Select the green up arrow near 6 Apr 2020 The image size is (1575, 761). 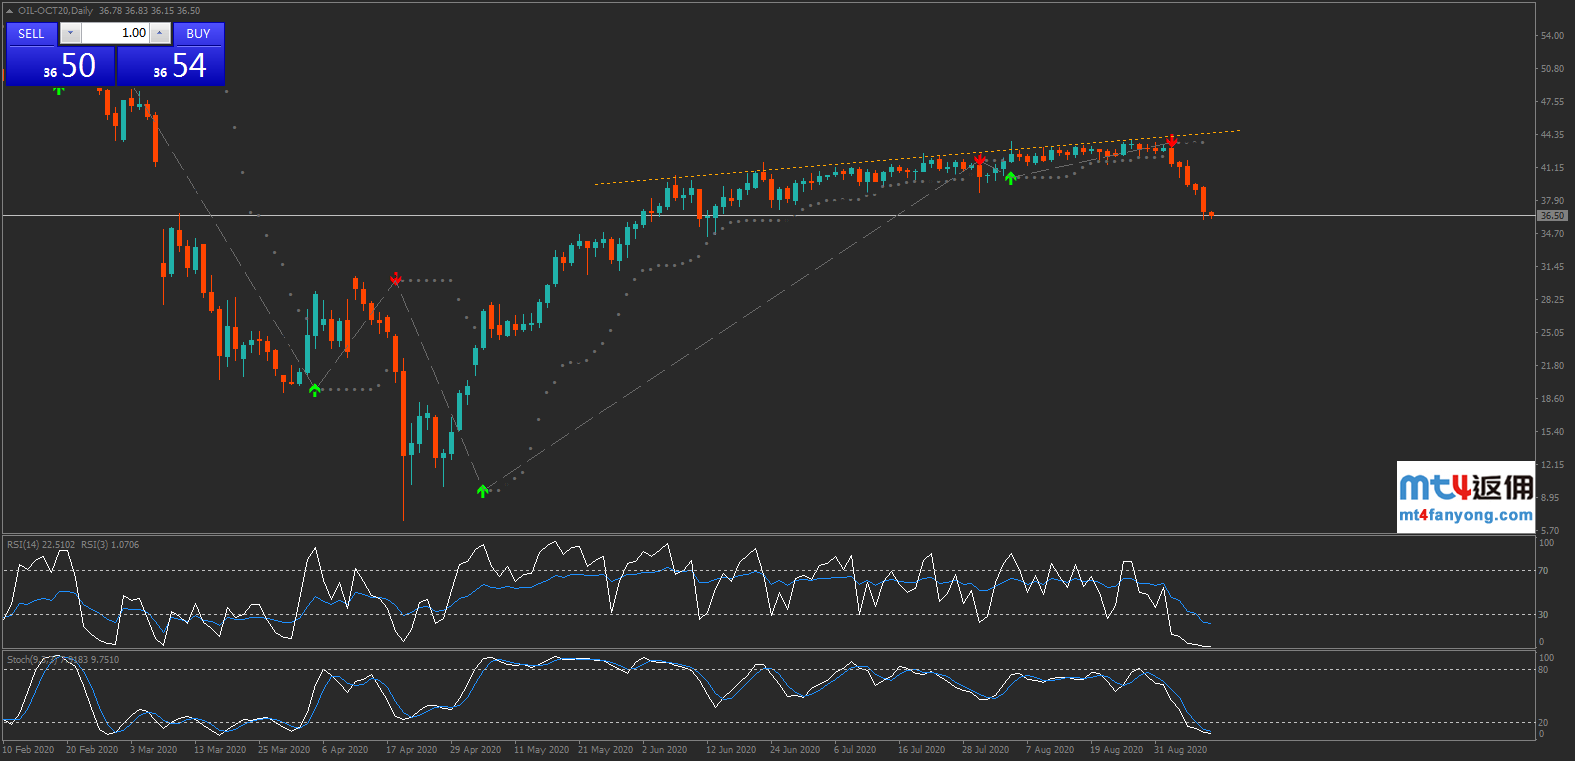click(x=315, y=389)
